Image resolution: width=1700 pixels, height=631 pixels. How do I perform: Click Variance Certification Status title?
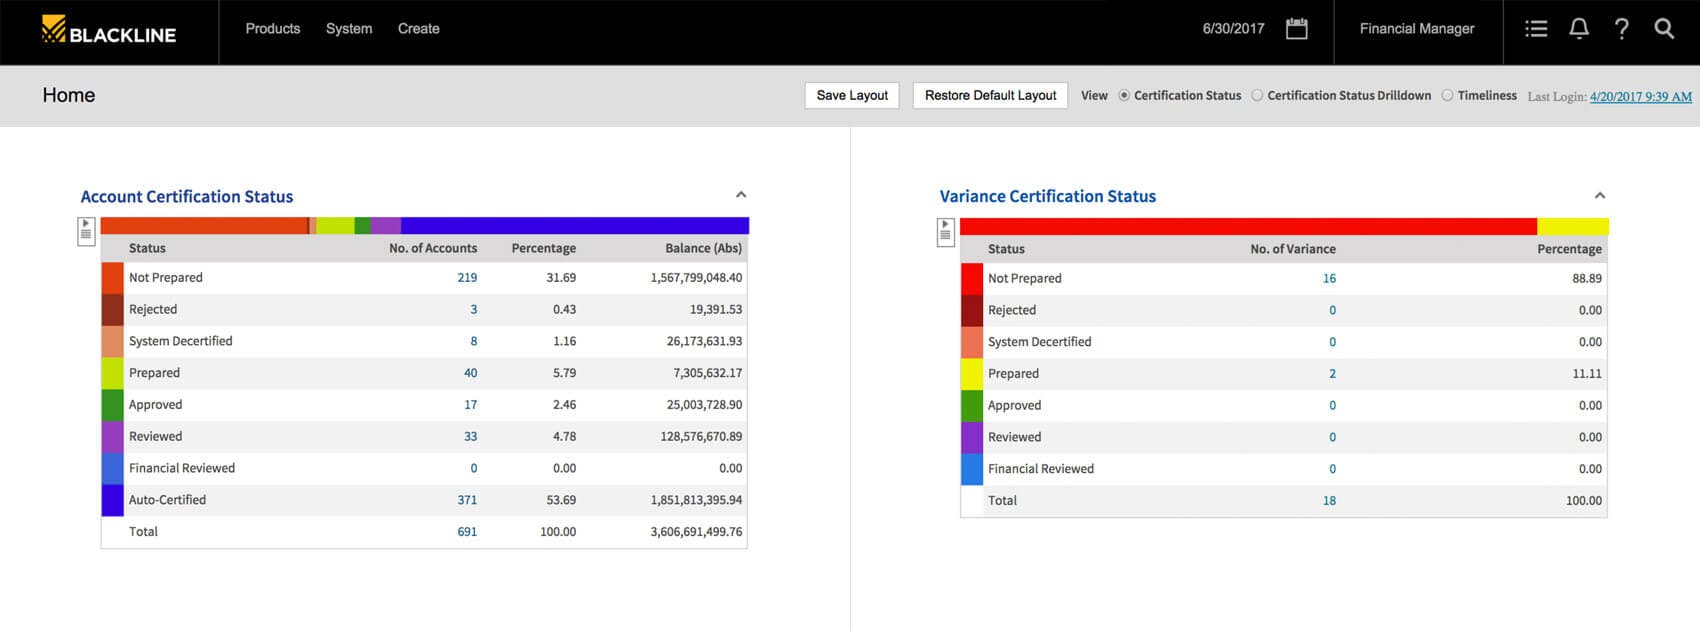(x=1048, y=197)
